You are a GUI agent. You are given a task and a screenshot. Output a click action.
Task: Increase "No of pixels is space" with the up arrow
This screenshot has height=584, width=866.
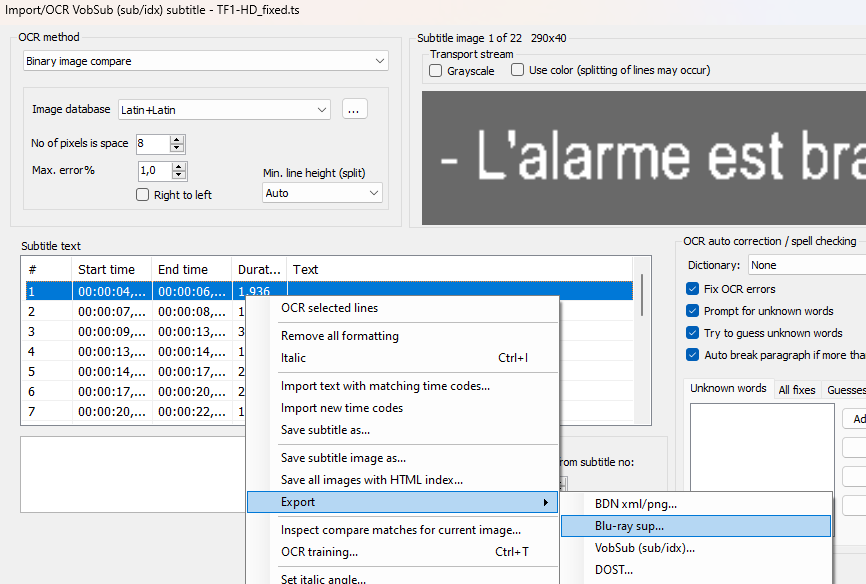coord(178,139)
